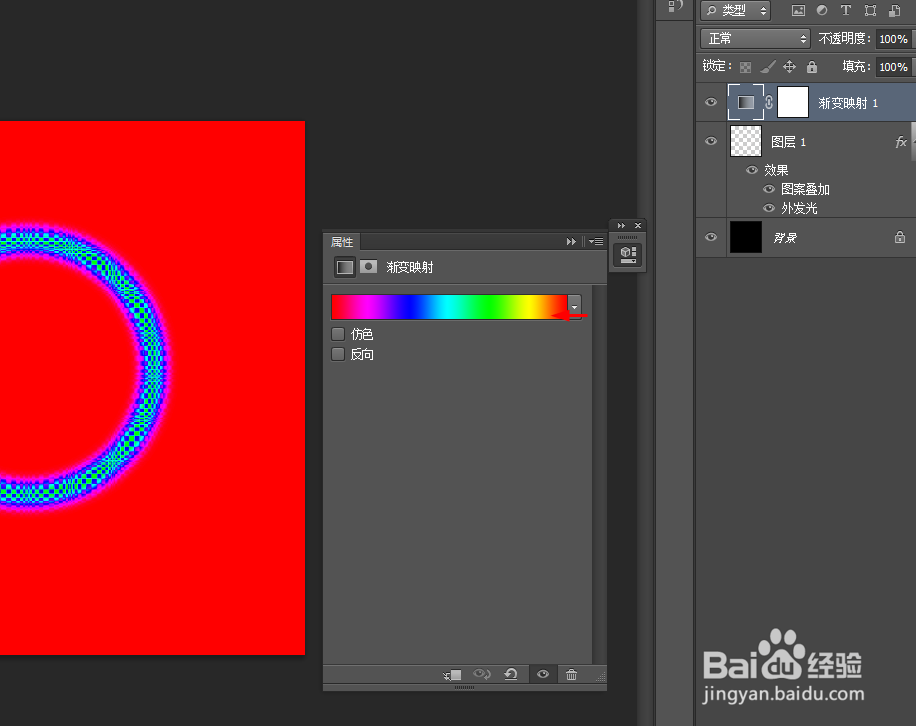Collapse Properties panel with double-arrow icon
This screenshot has height=726, width=916.
[x=571, y=241]
